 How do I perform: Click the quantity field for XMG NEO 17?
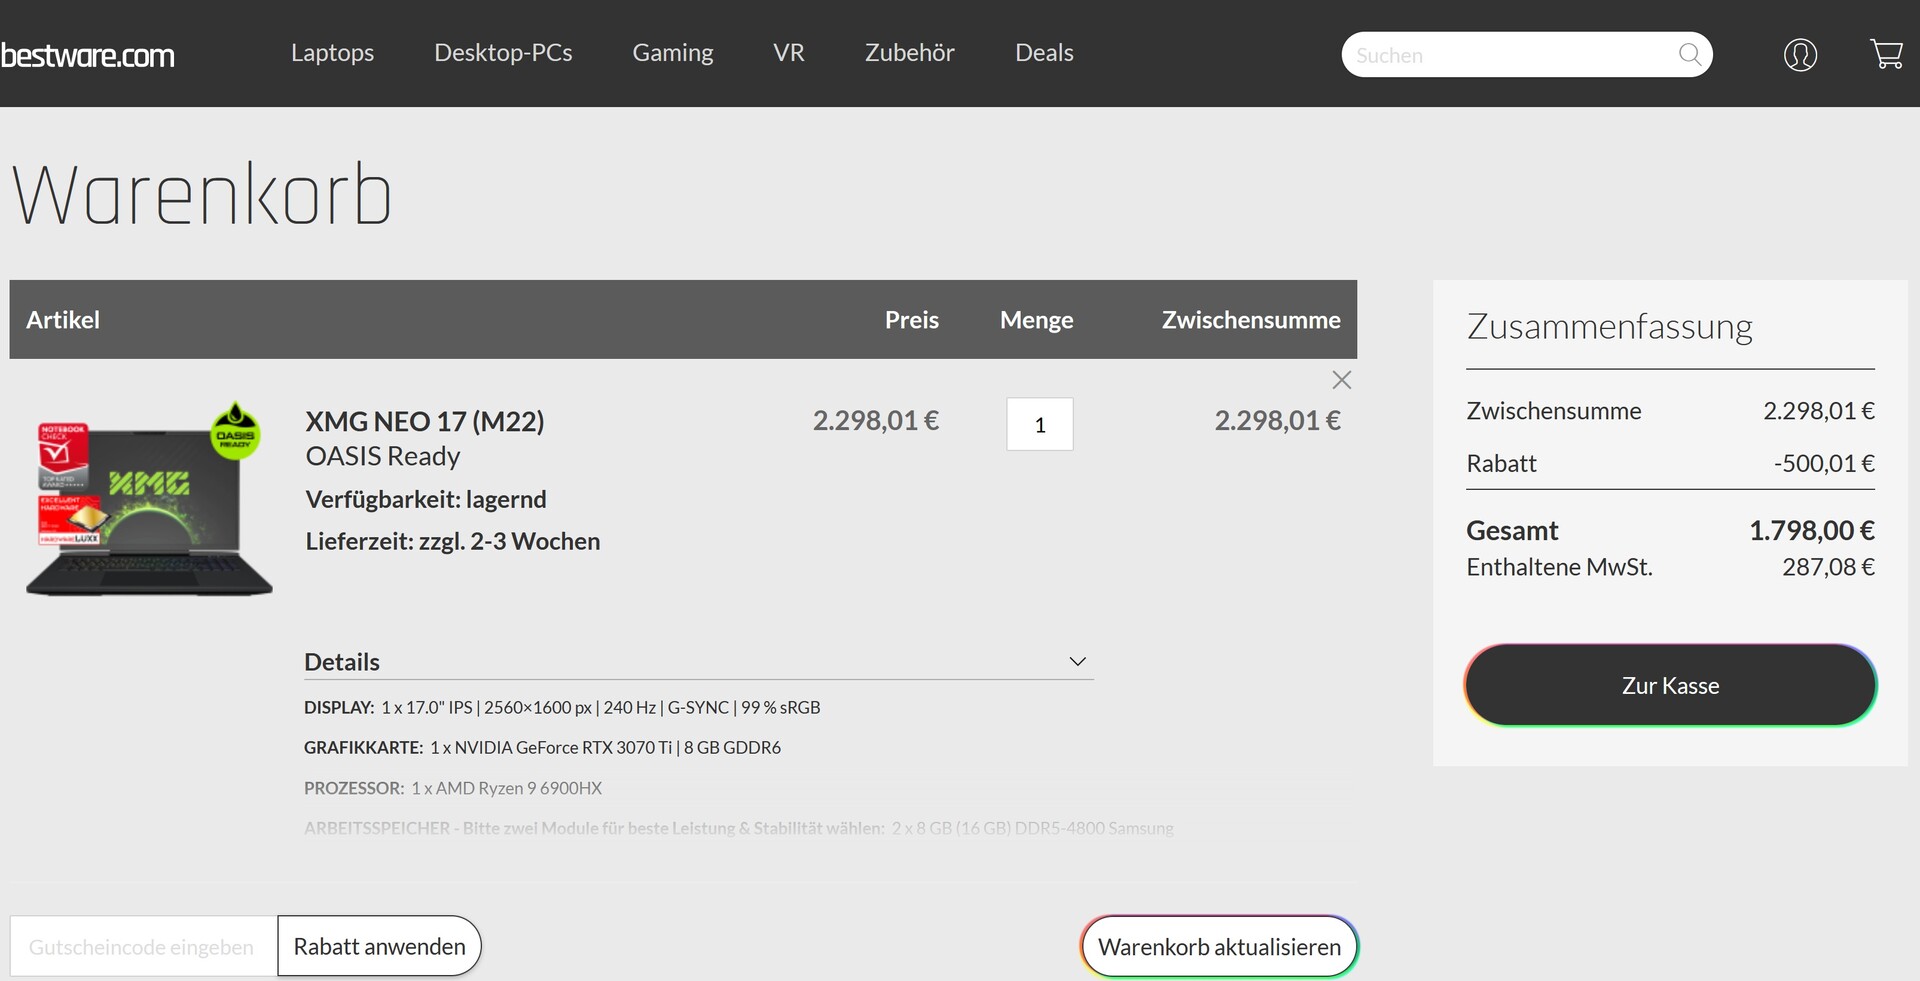point(1040,424)
